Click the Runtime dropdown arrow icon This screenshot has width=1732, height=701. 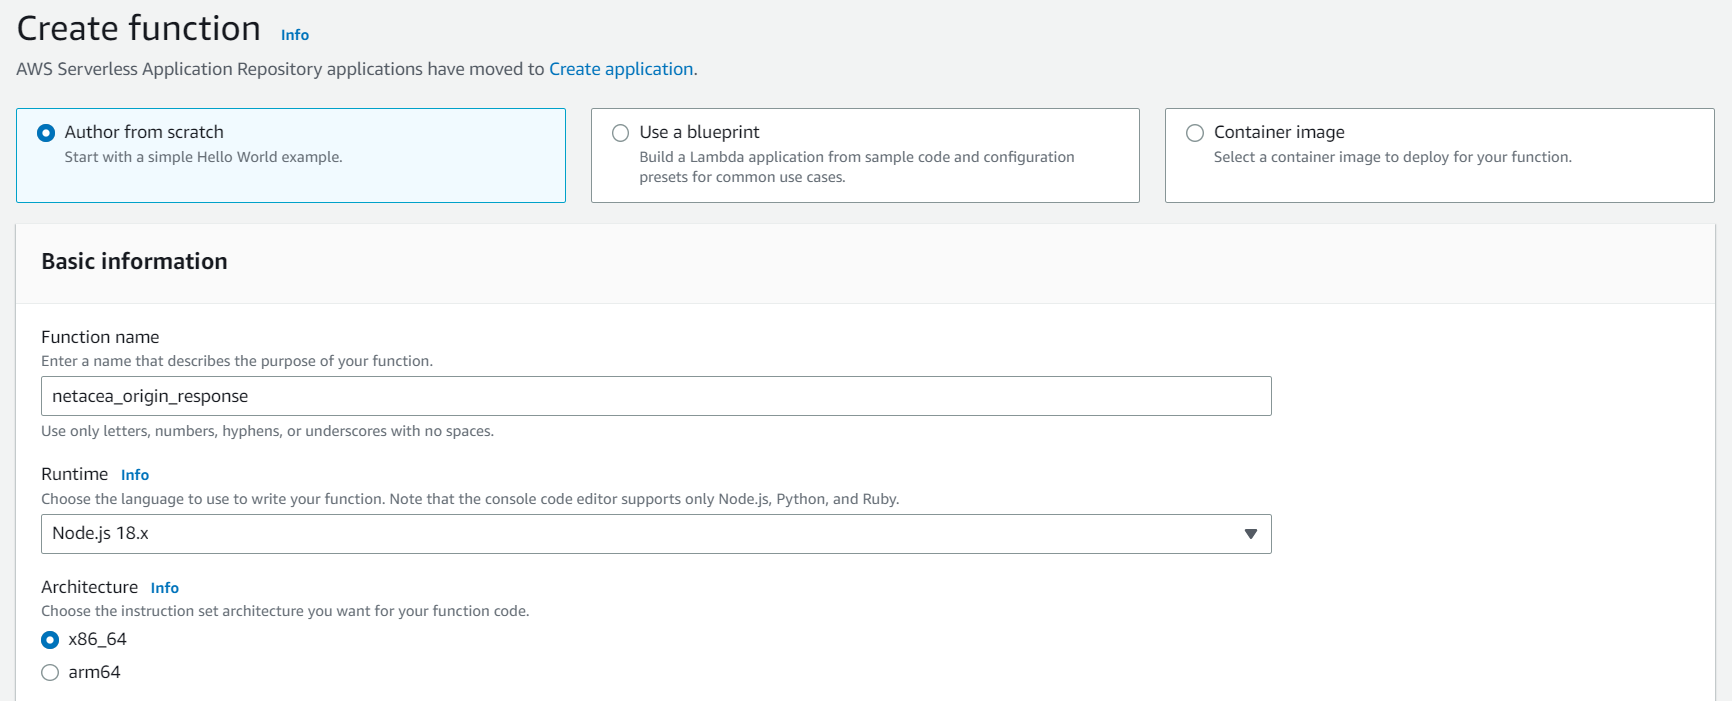[1250, 534]
